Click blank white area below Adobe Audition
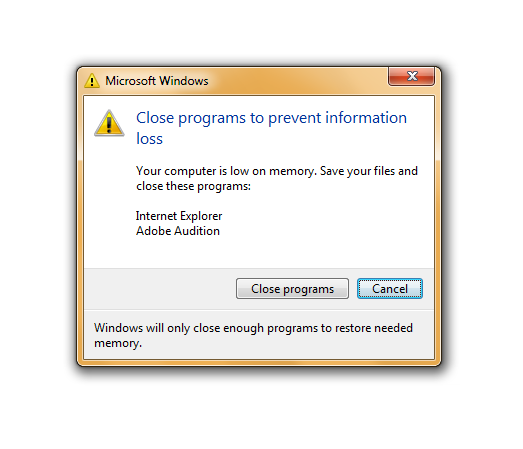This screenshot has width=523, height=449. (259, 253)
